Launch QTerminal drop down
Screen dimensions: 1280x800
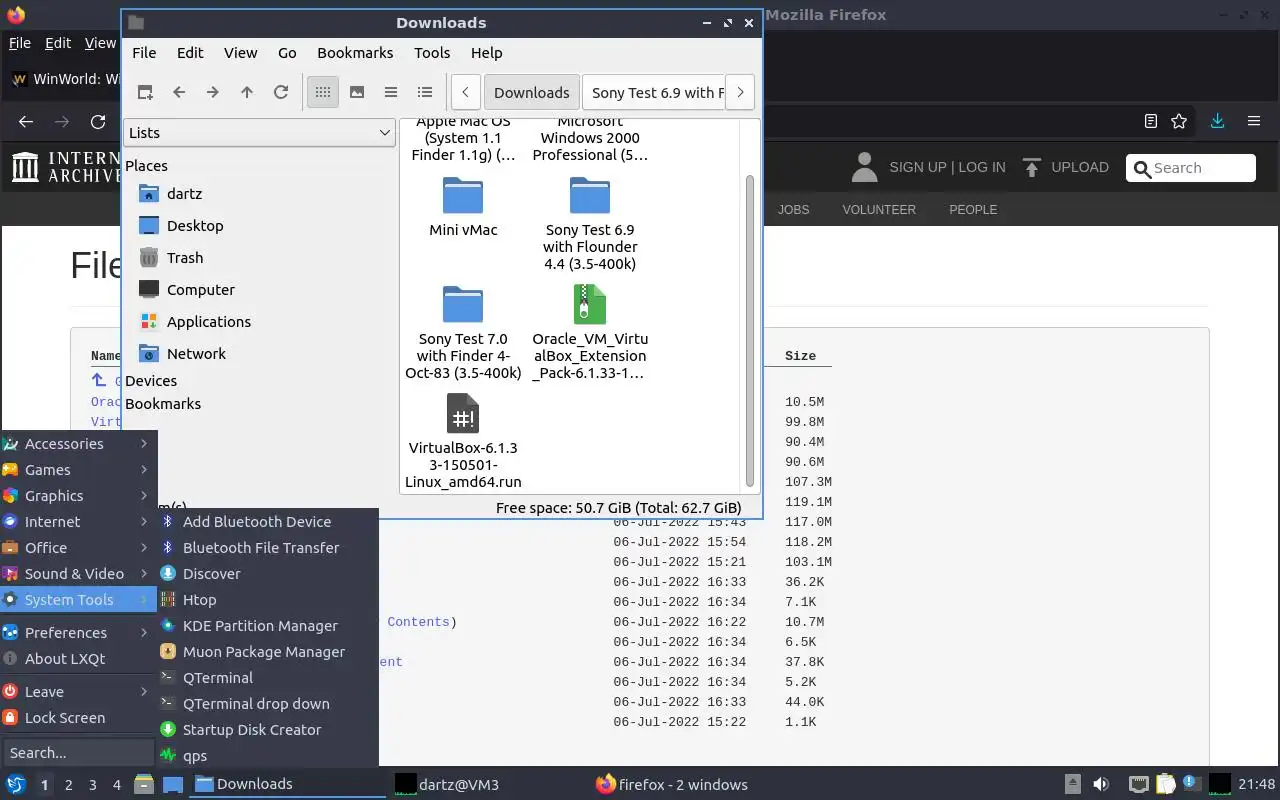[x=267, y=703]
